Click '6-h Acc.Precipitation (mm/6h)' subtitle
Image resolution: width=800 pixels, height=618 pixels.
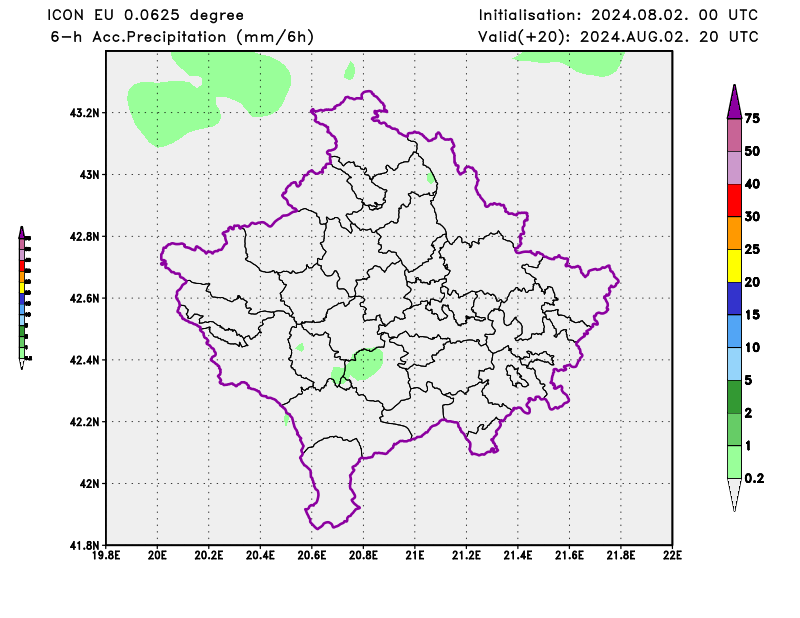coord(182,37)
